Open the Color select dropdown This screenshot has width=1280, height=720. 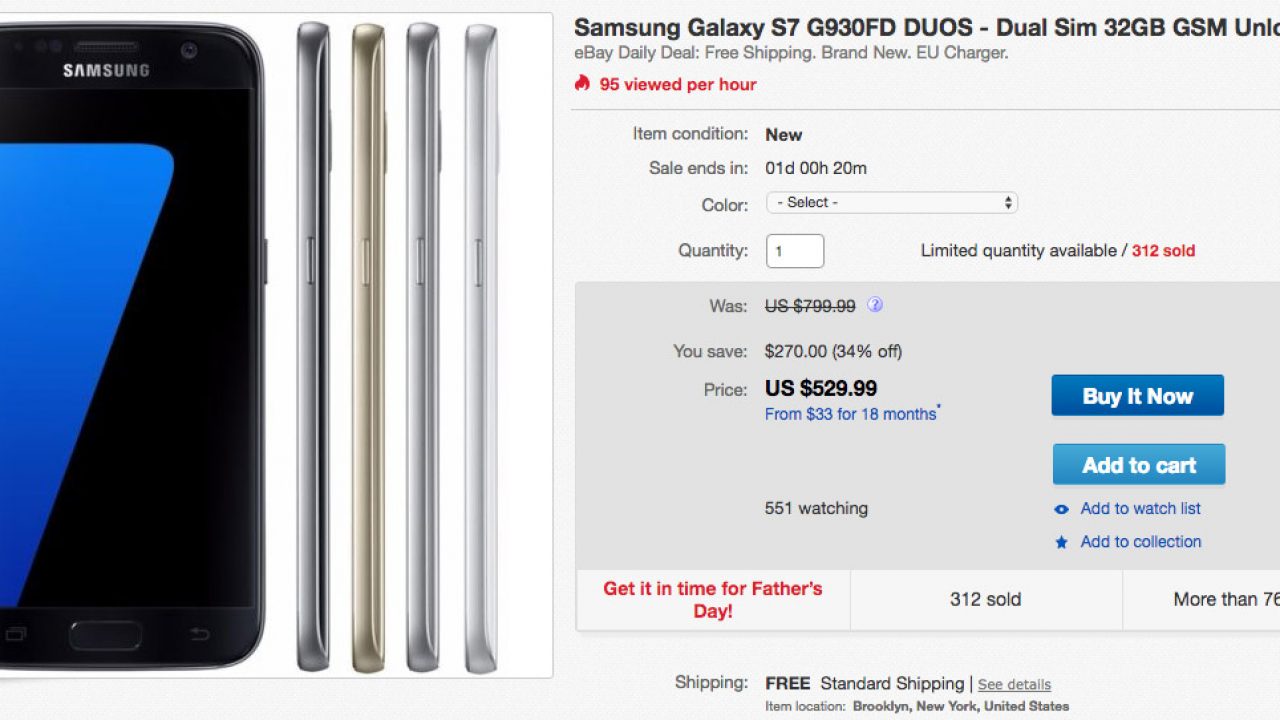click(892, 203)
